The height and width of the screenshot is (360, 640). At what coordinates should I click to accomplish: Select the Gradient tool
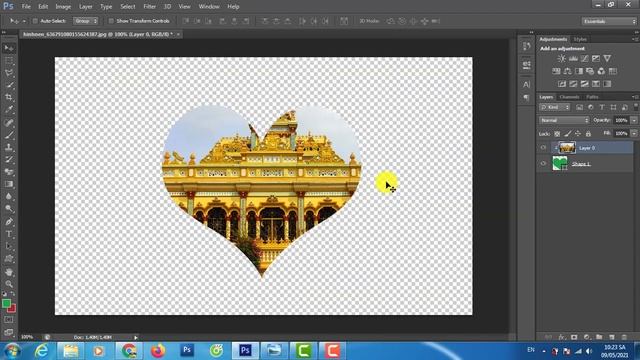point(9,184)
